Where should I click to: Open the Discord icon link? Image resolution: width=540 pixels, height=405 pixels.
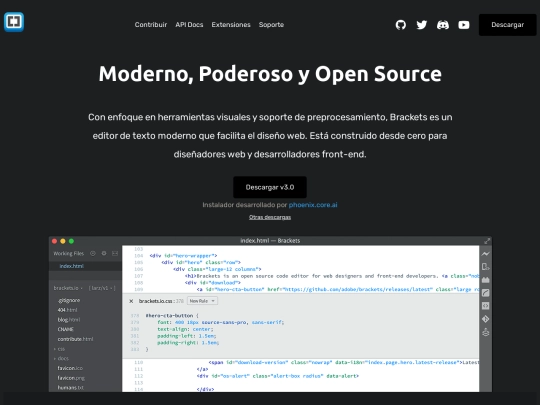click(x=443, y=25)
